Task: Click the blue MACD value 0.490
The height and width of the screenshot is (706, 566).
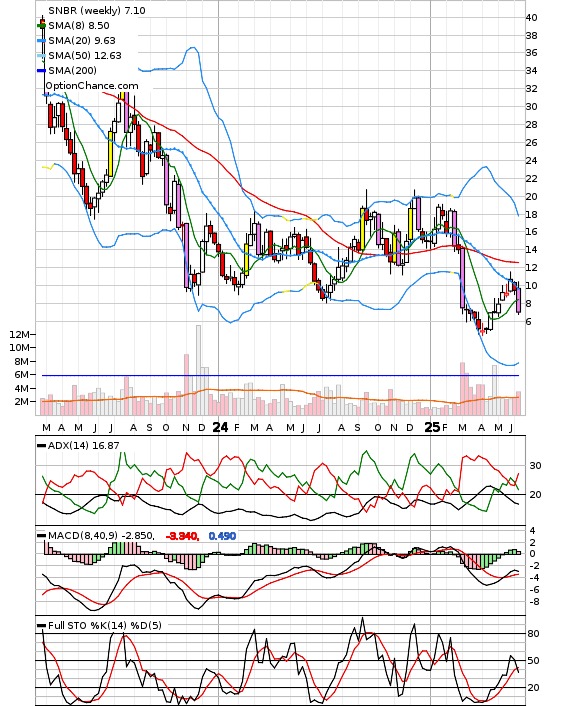Action: tap(222, 536)
